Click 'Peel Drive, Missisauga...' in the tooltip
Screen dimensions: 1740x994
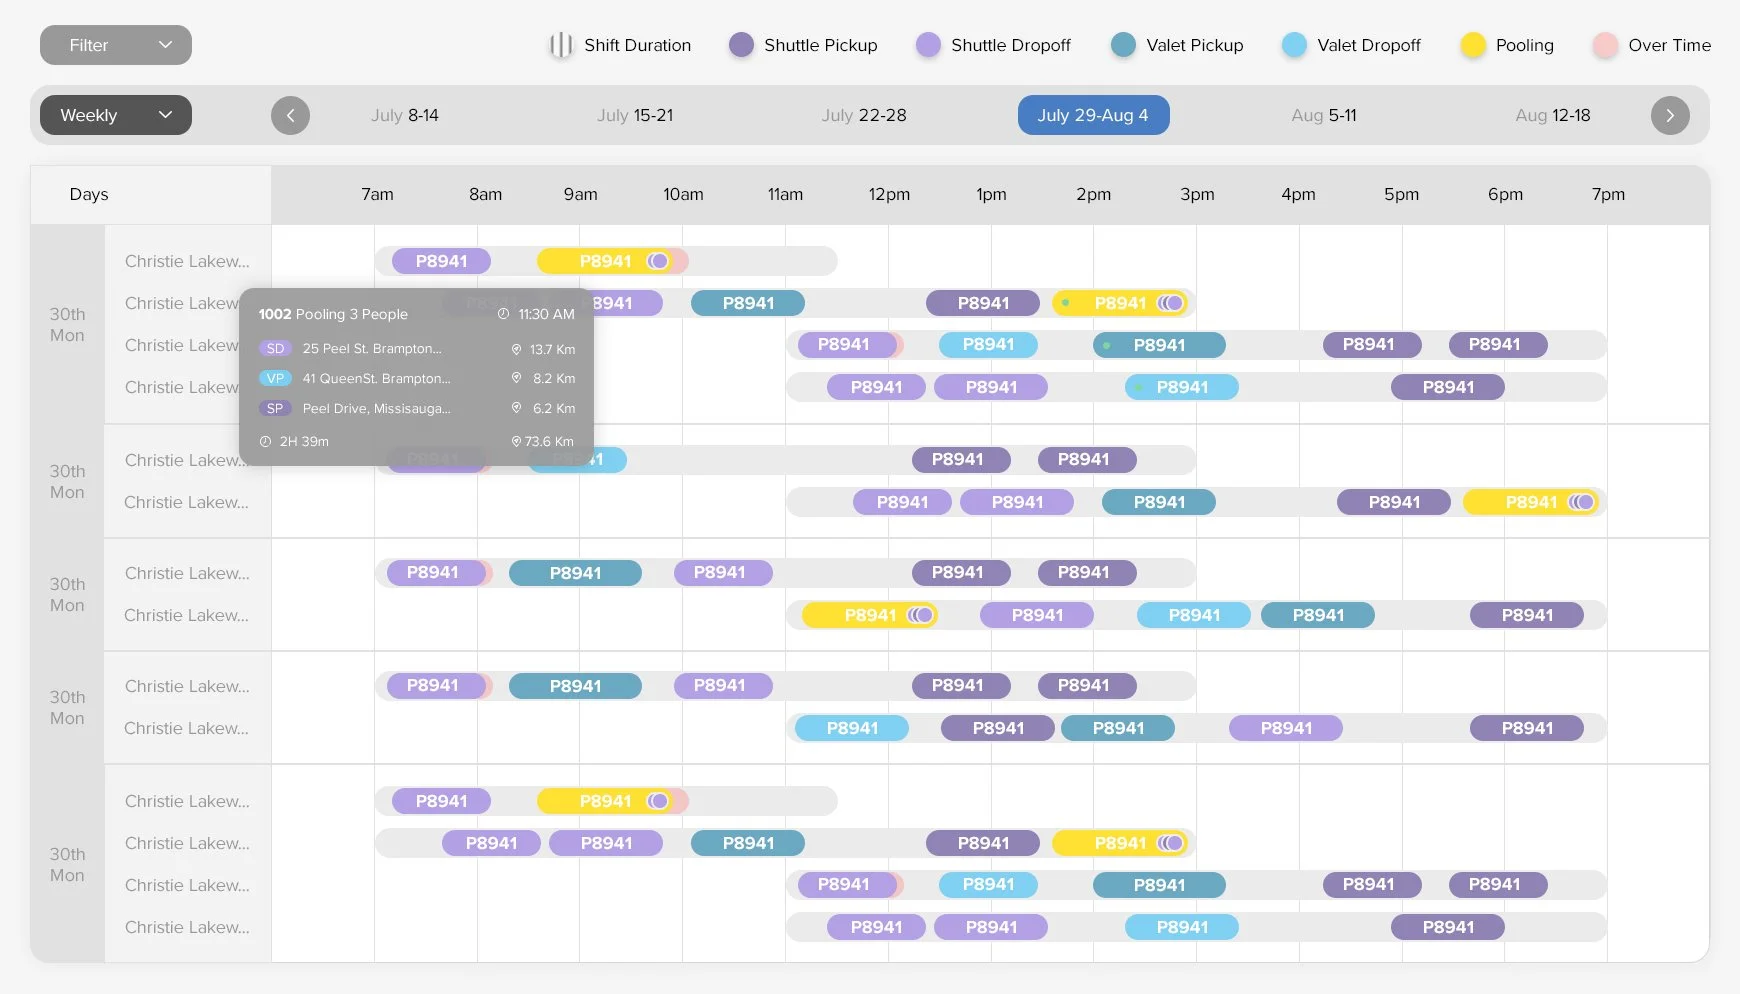tap(376, 408)
